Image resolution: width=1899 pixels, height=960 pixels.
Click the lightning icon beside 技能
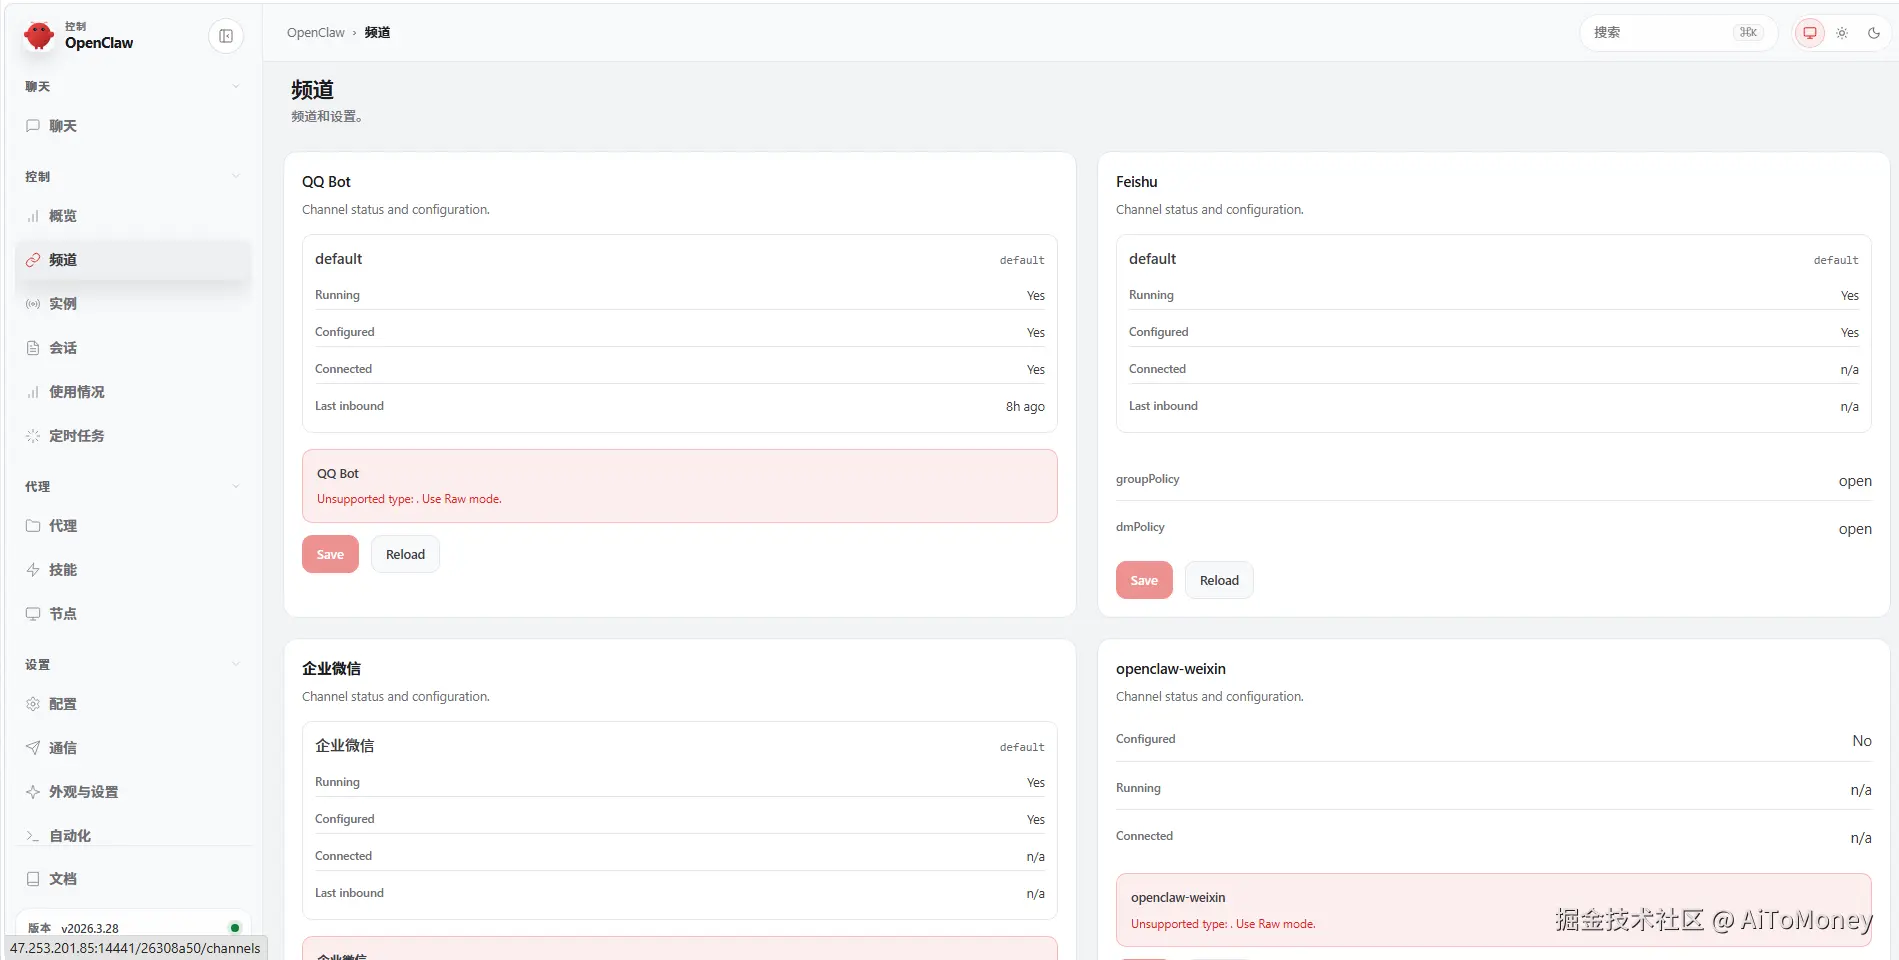point(33,570)
